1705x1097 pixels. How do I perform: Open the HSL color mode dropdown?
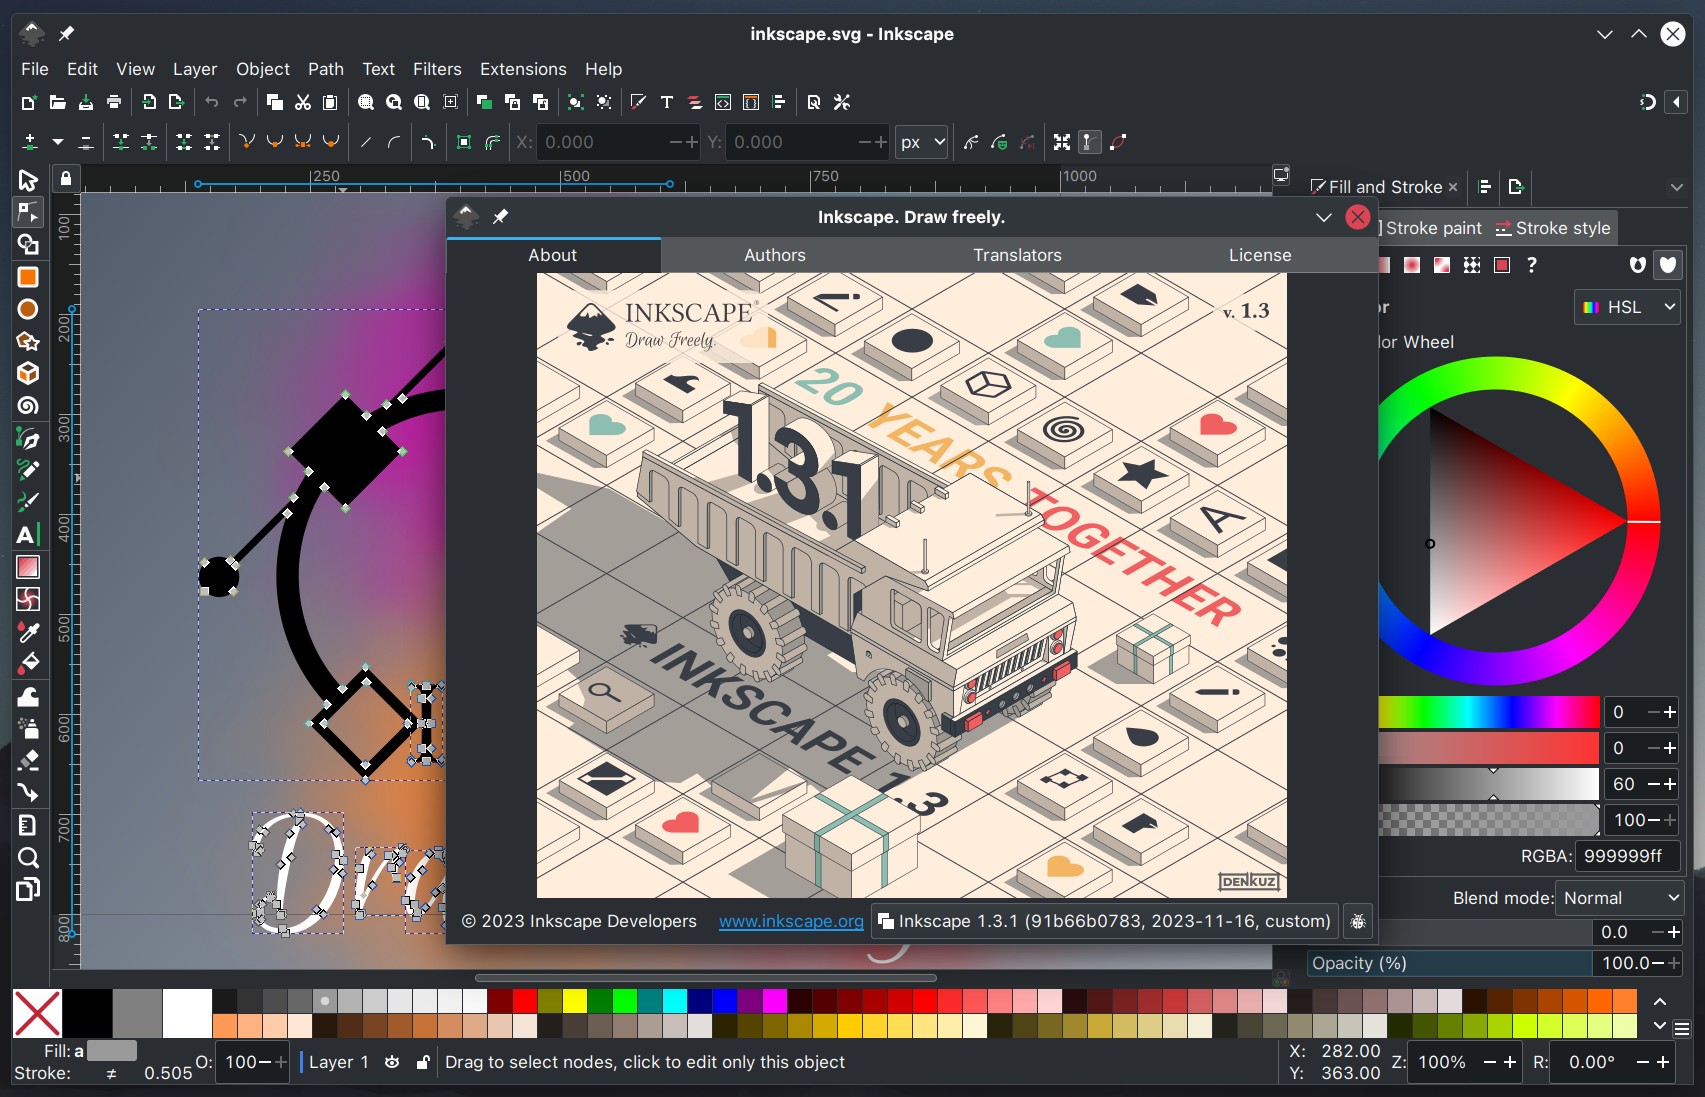pos(1627,307)
